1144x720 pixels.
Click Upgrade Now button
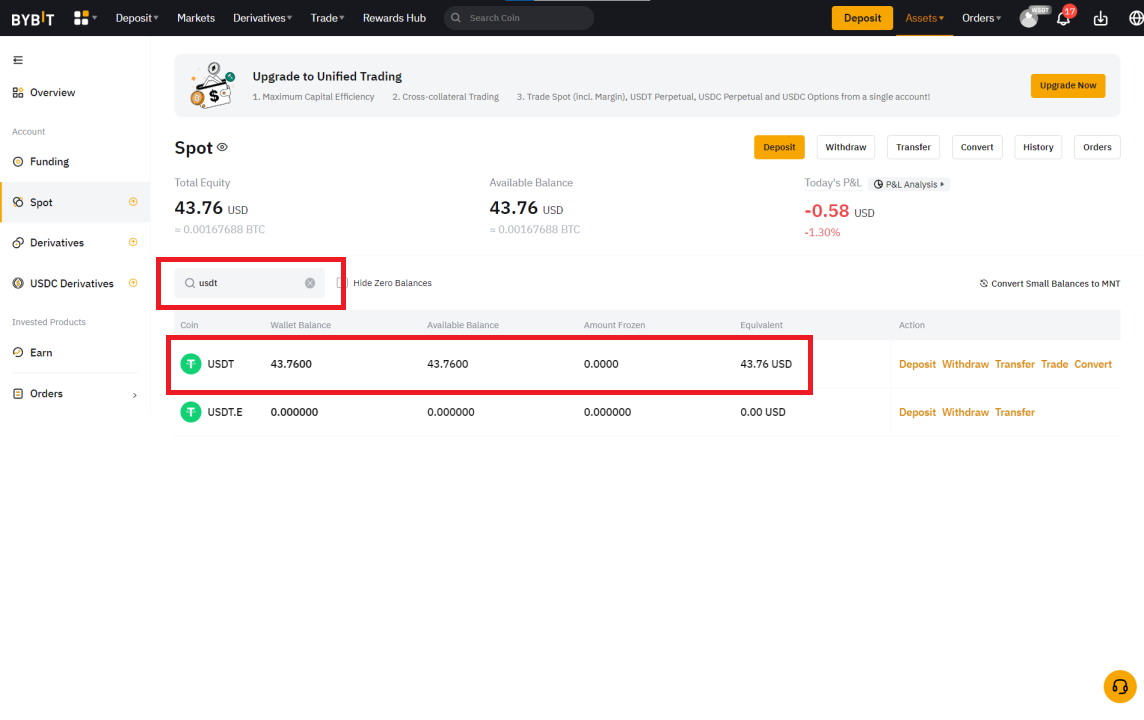[x=1067, y=85]
